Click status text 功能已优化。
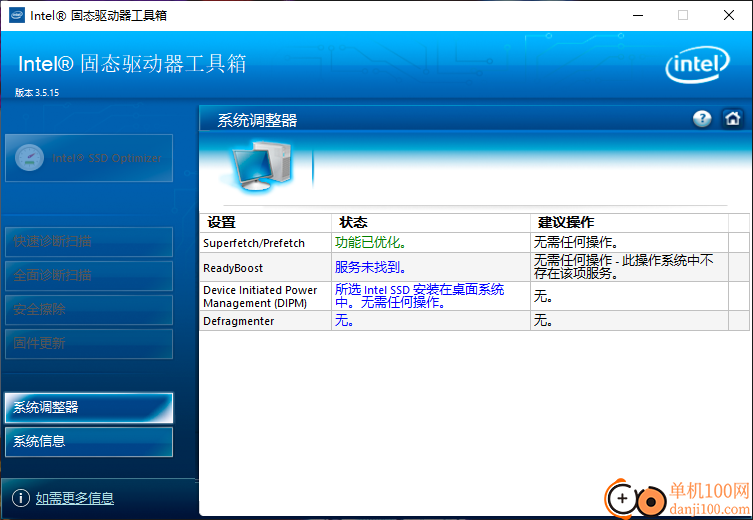The height and width of the screenshot is (520, 753). (x=371, y=242)
